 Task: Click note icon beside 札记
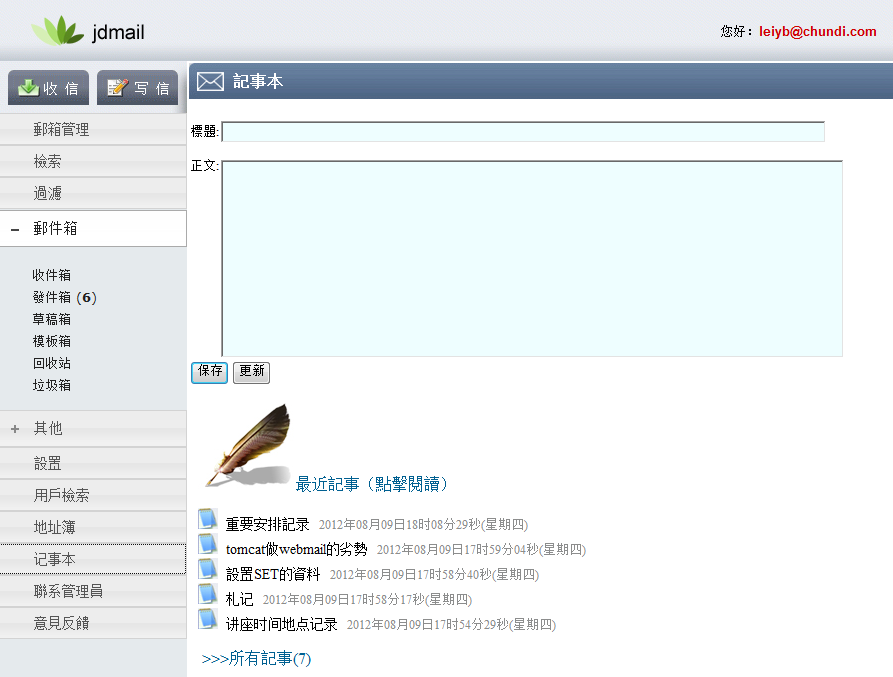(x=207, y=594)
